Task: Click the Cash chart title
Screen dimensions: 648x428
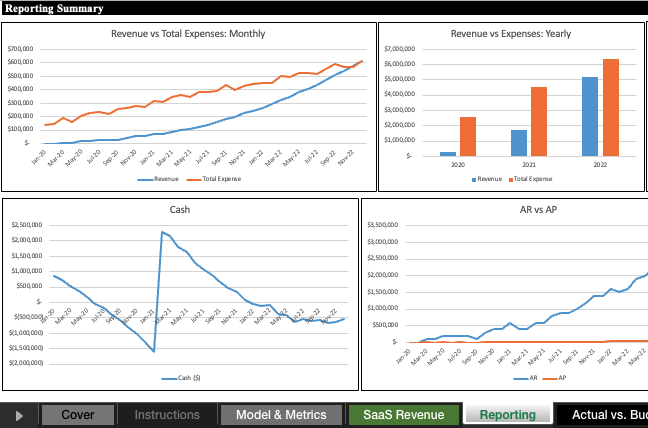Action: tap(180, 210)
